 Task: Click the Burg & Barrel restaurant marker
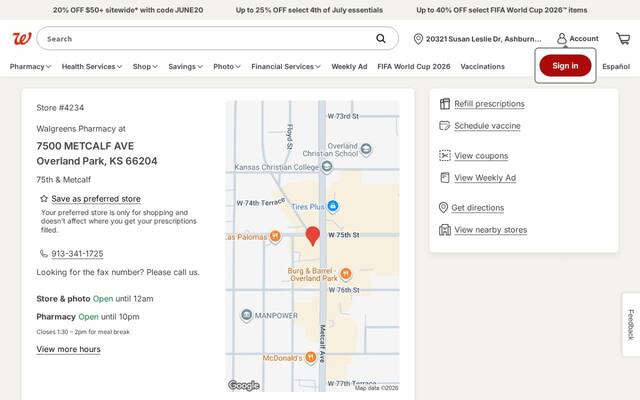(x=345, y=274)
